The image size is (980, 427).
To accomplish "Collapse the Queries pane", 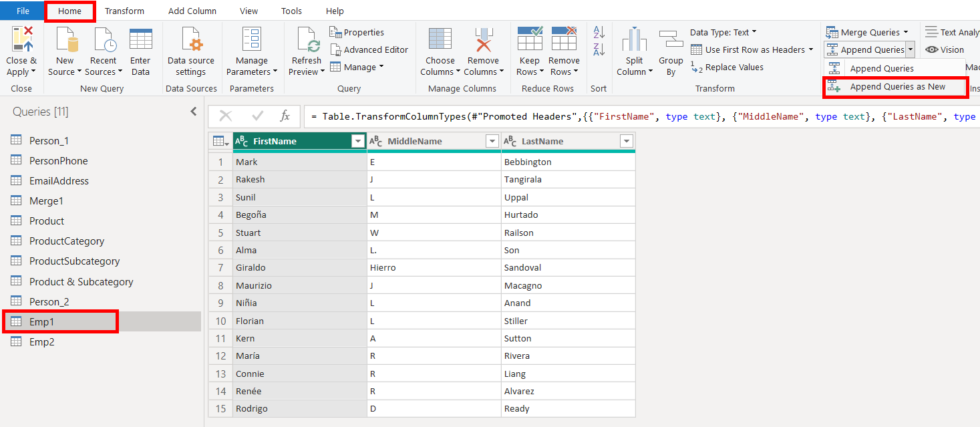I will click(x=193, y=112).
